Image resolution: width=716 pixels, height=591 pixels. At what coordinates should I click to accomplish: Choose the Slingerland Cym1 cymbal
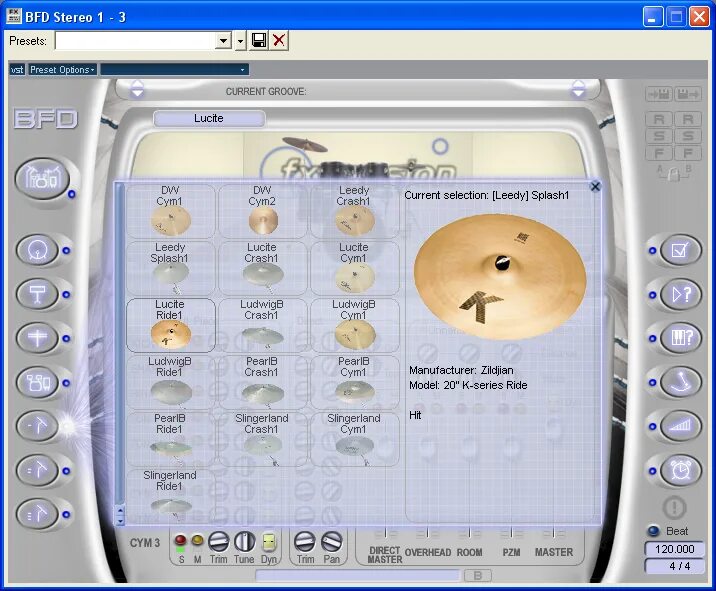click(354, 439)
